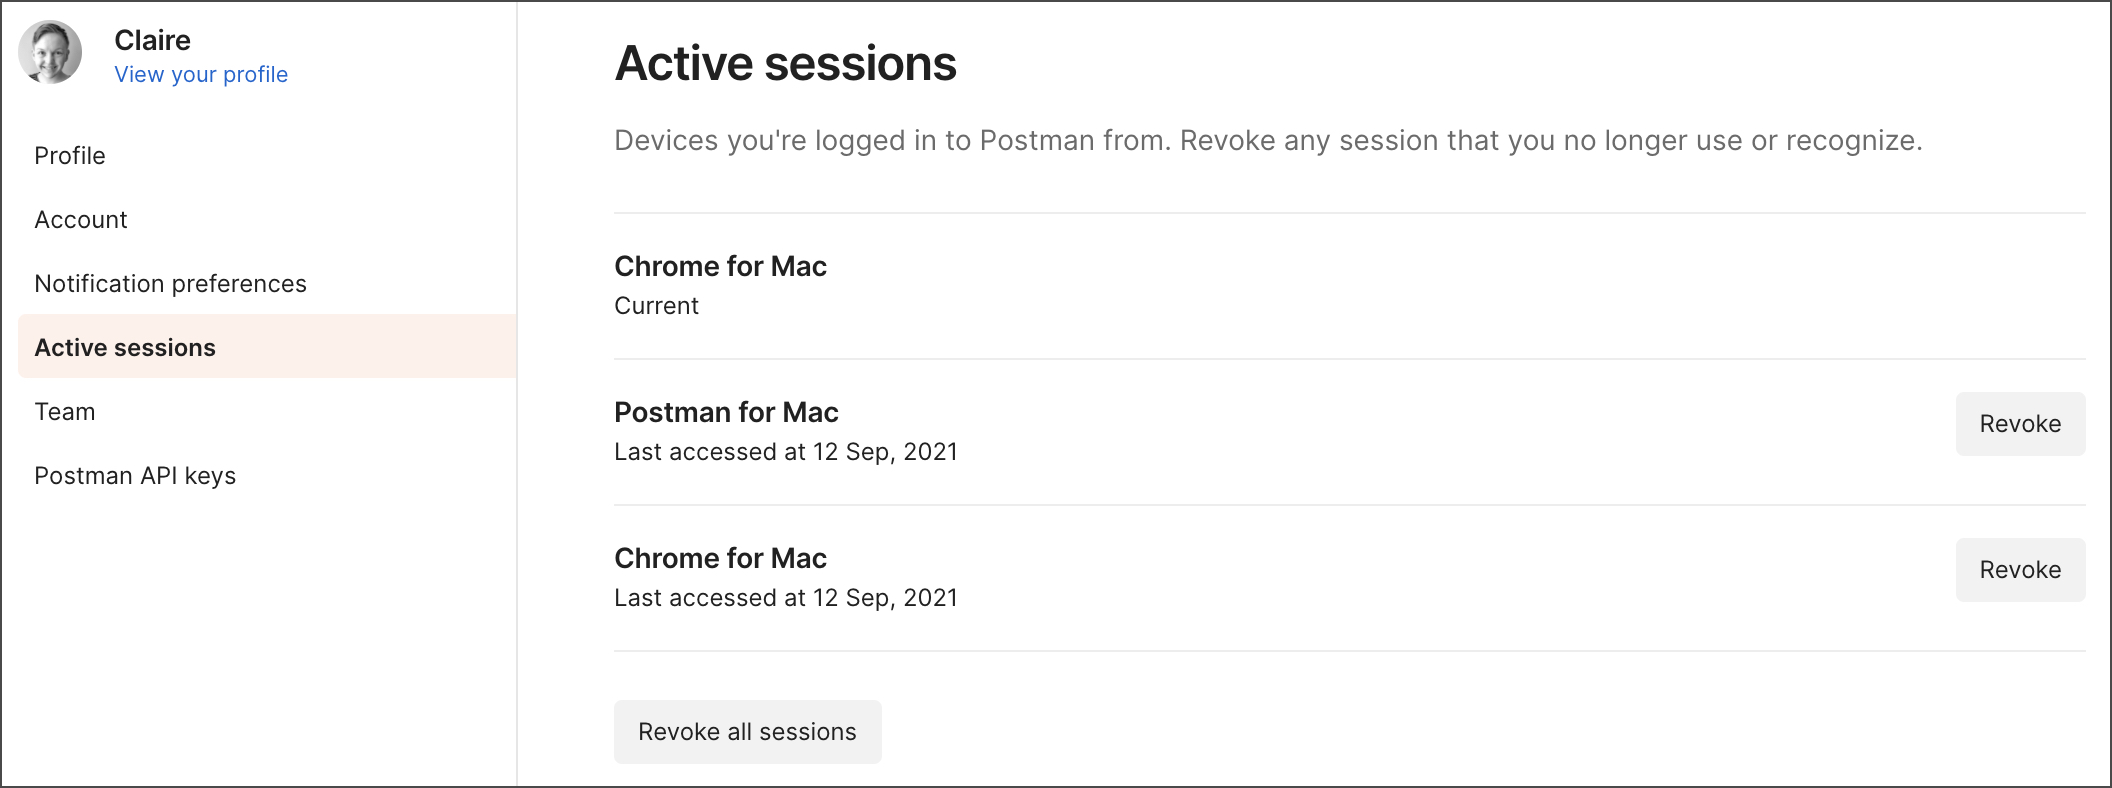Revoke the non-current Chrome for Mac session
The height and width of the screenshot is (788, 2112).
click(x=2020, y=570)
